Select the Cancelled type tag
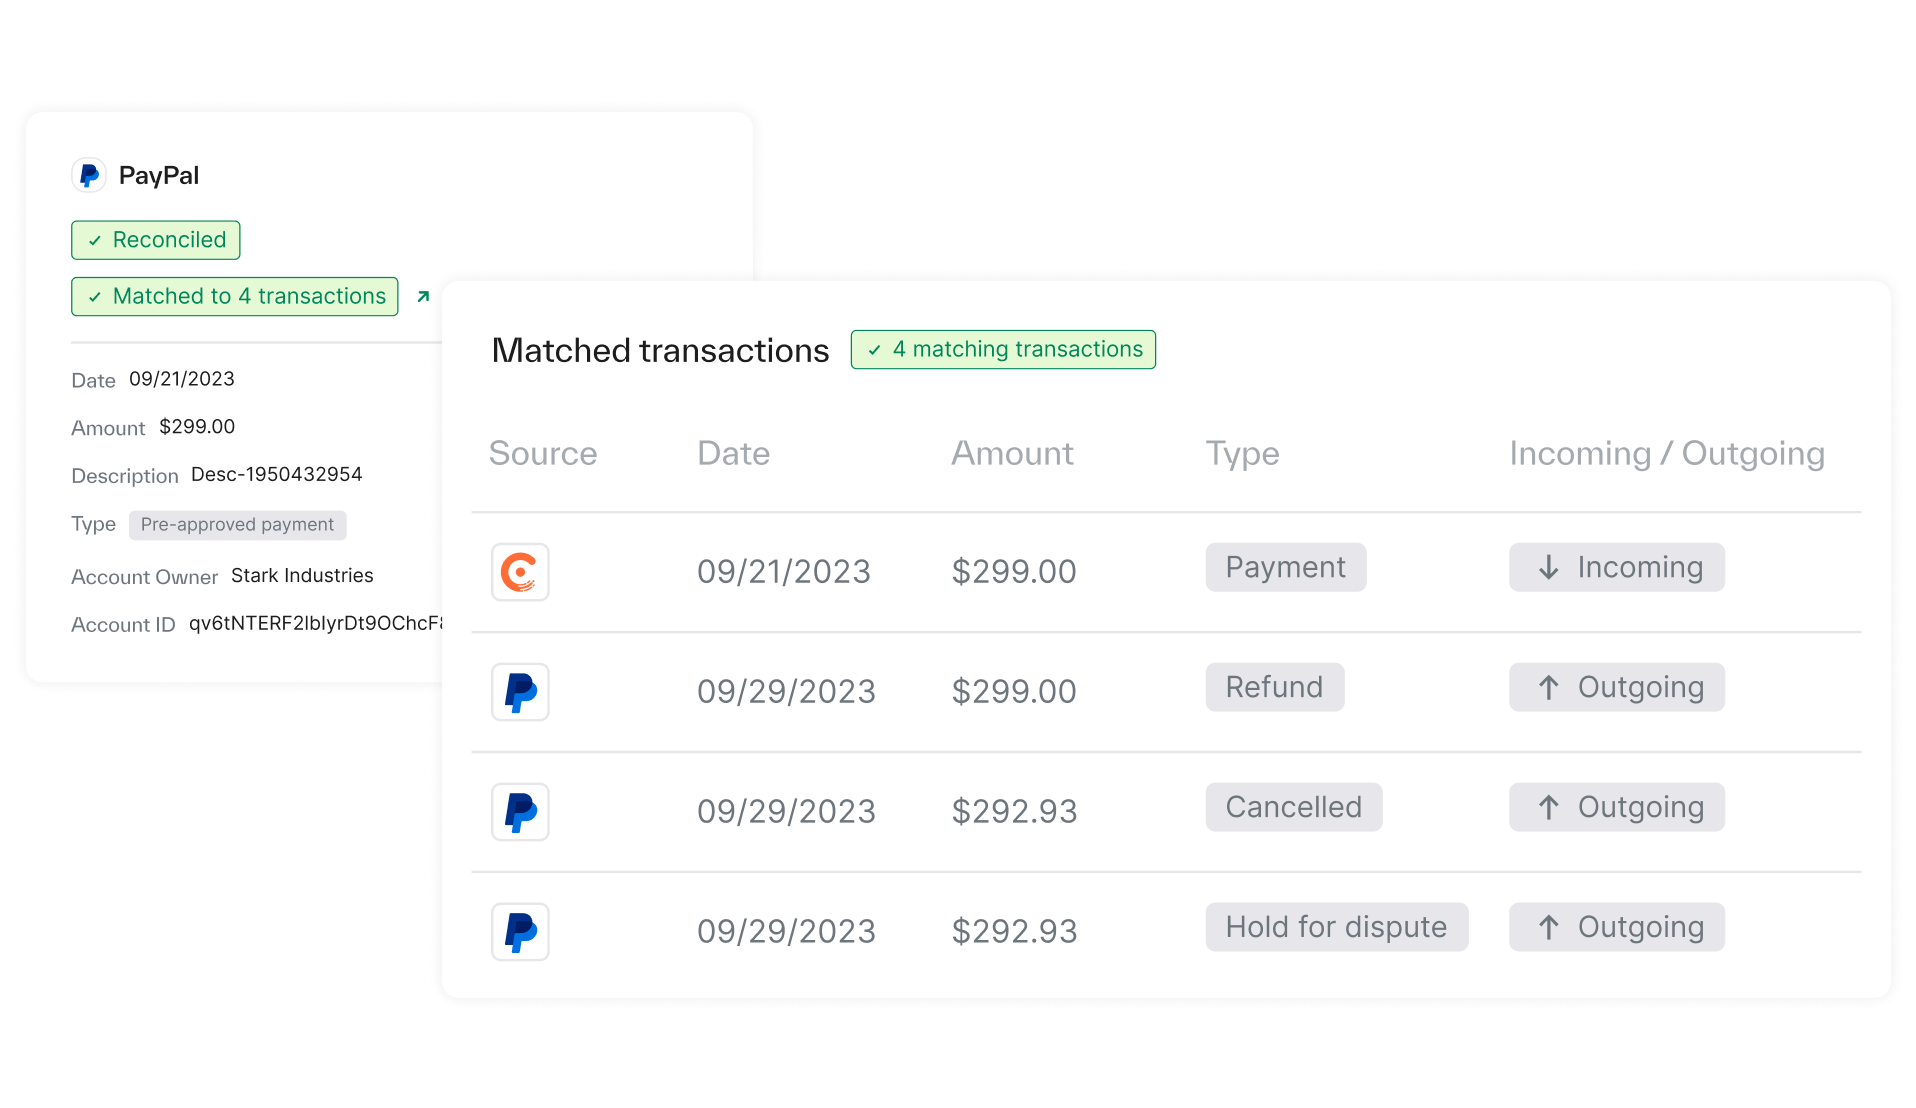The height and width of the screenshot is (1108, 1916). click(x=1293, y=808)
